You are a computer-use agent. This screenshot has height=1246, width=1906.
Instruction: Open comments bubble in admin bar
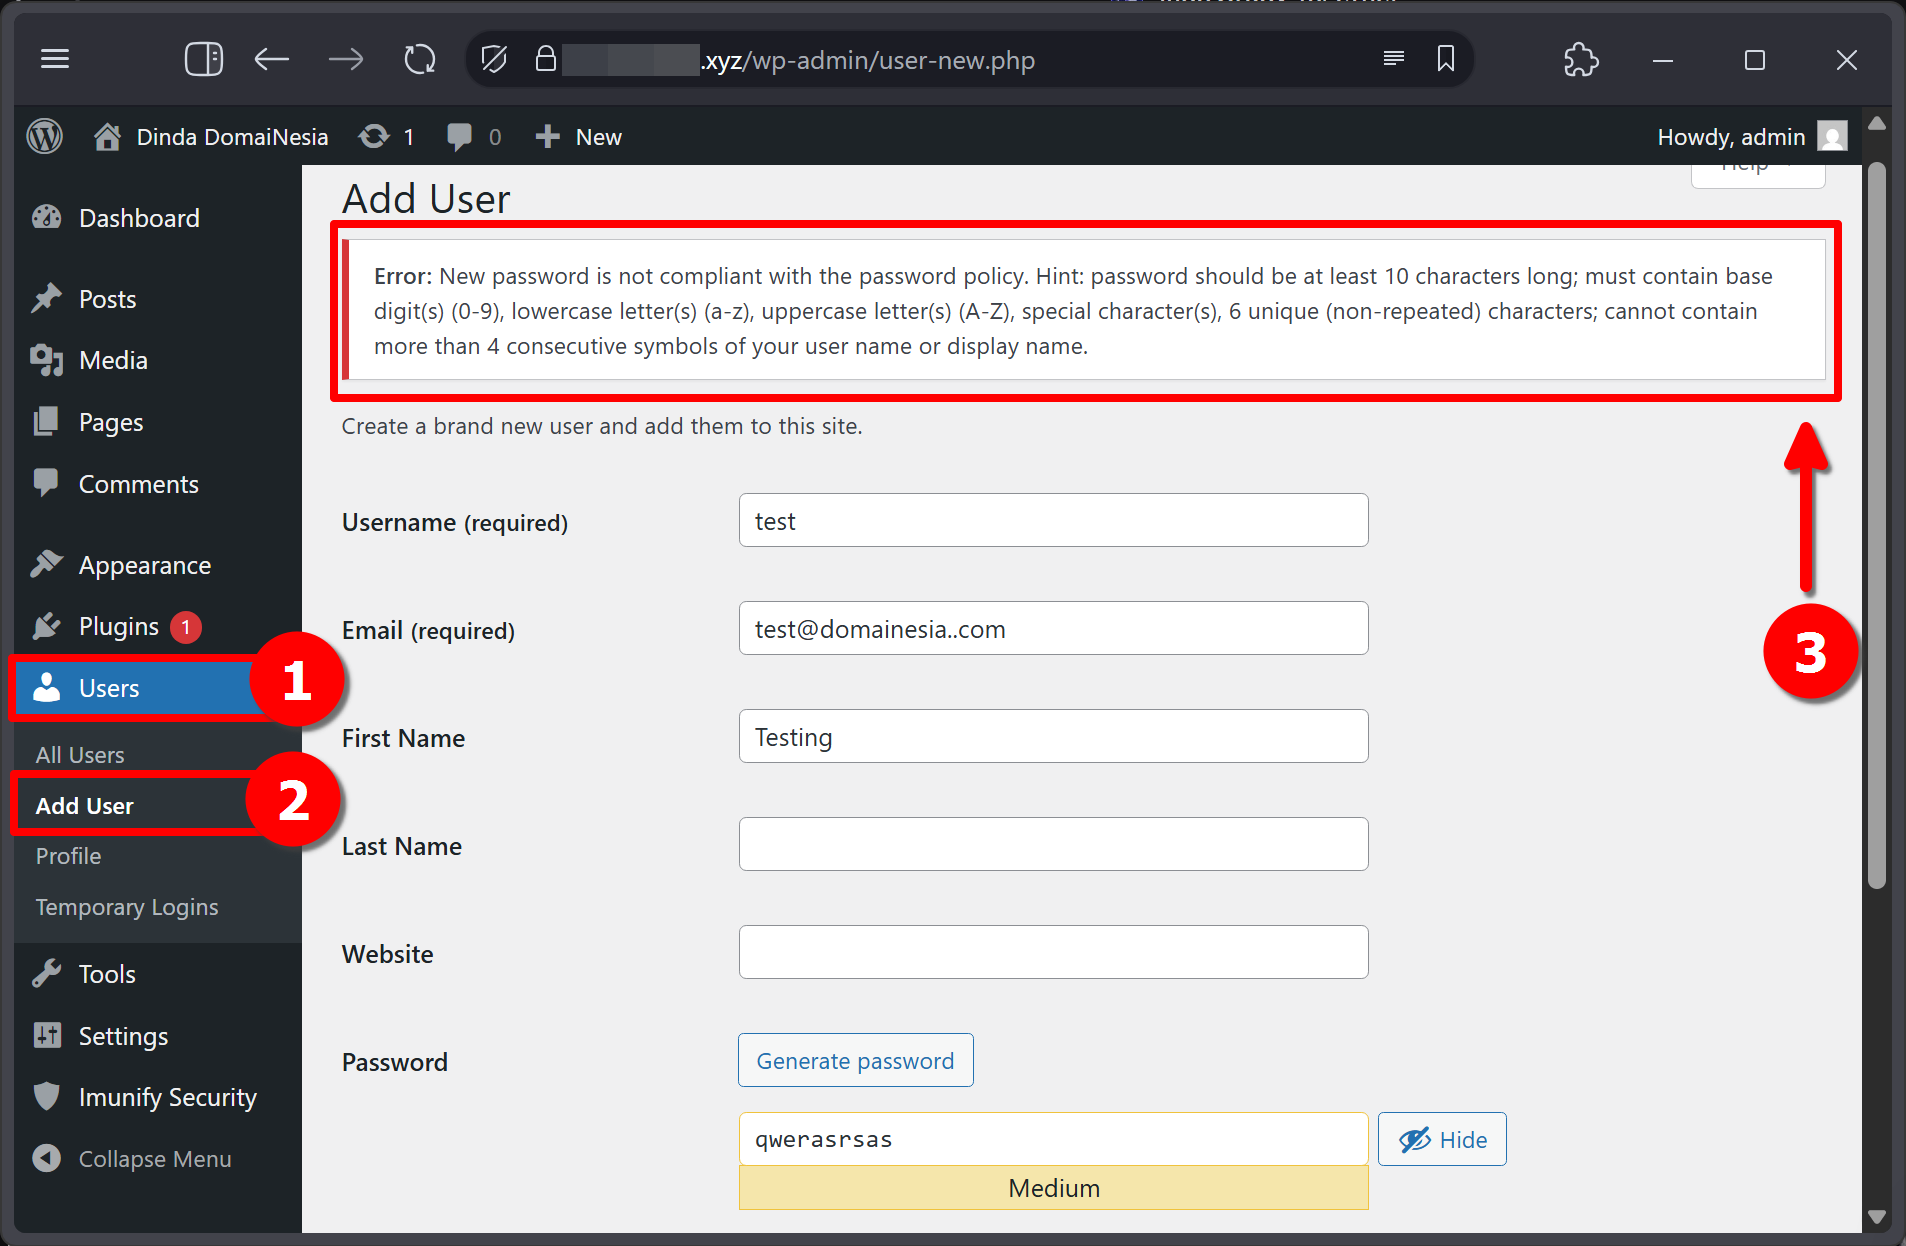[x=474, y=137]
